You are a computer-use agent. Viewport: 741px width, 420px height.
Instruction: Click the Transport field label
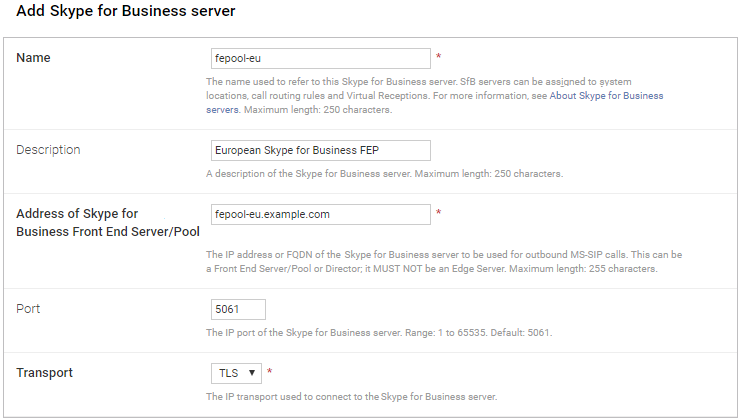pyautogui.click(x=45, y=373)
